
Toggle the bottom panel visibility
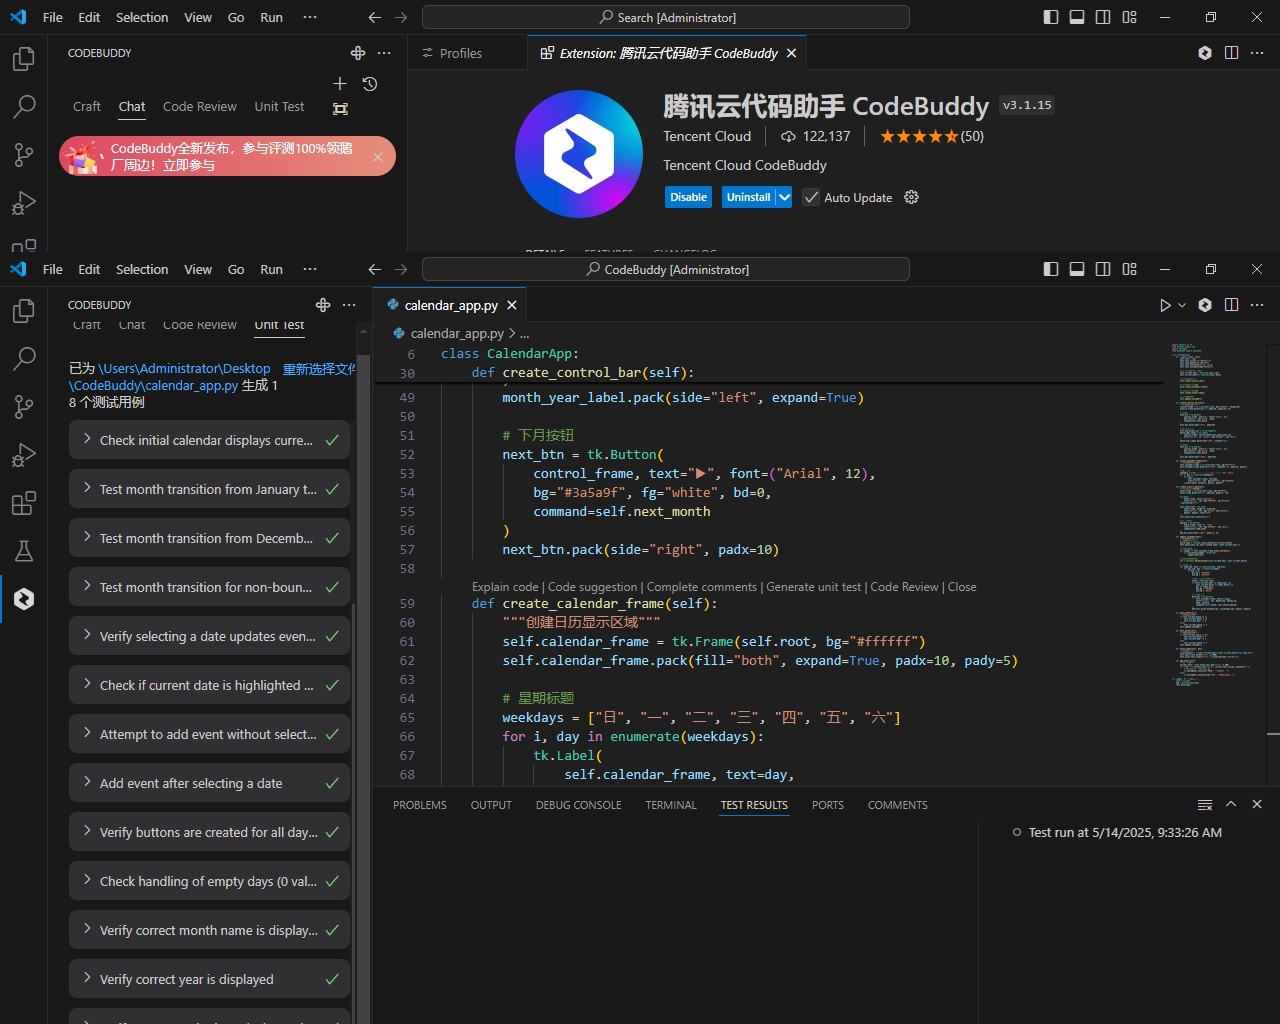click(1077, 269)
